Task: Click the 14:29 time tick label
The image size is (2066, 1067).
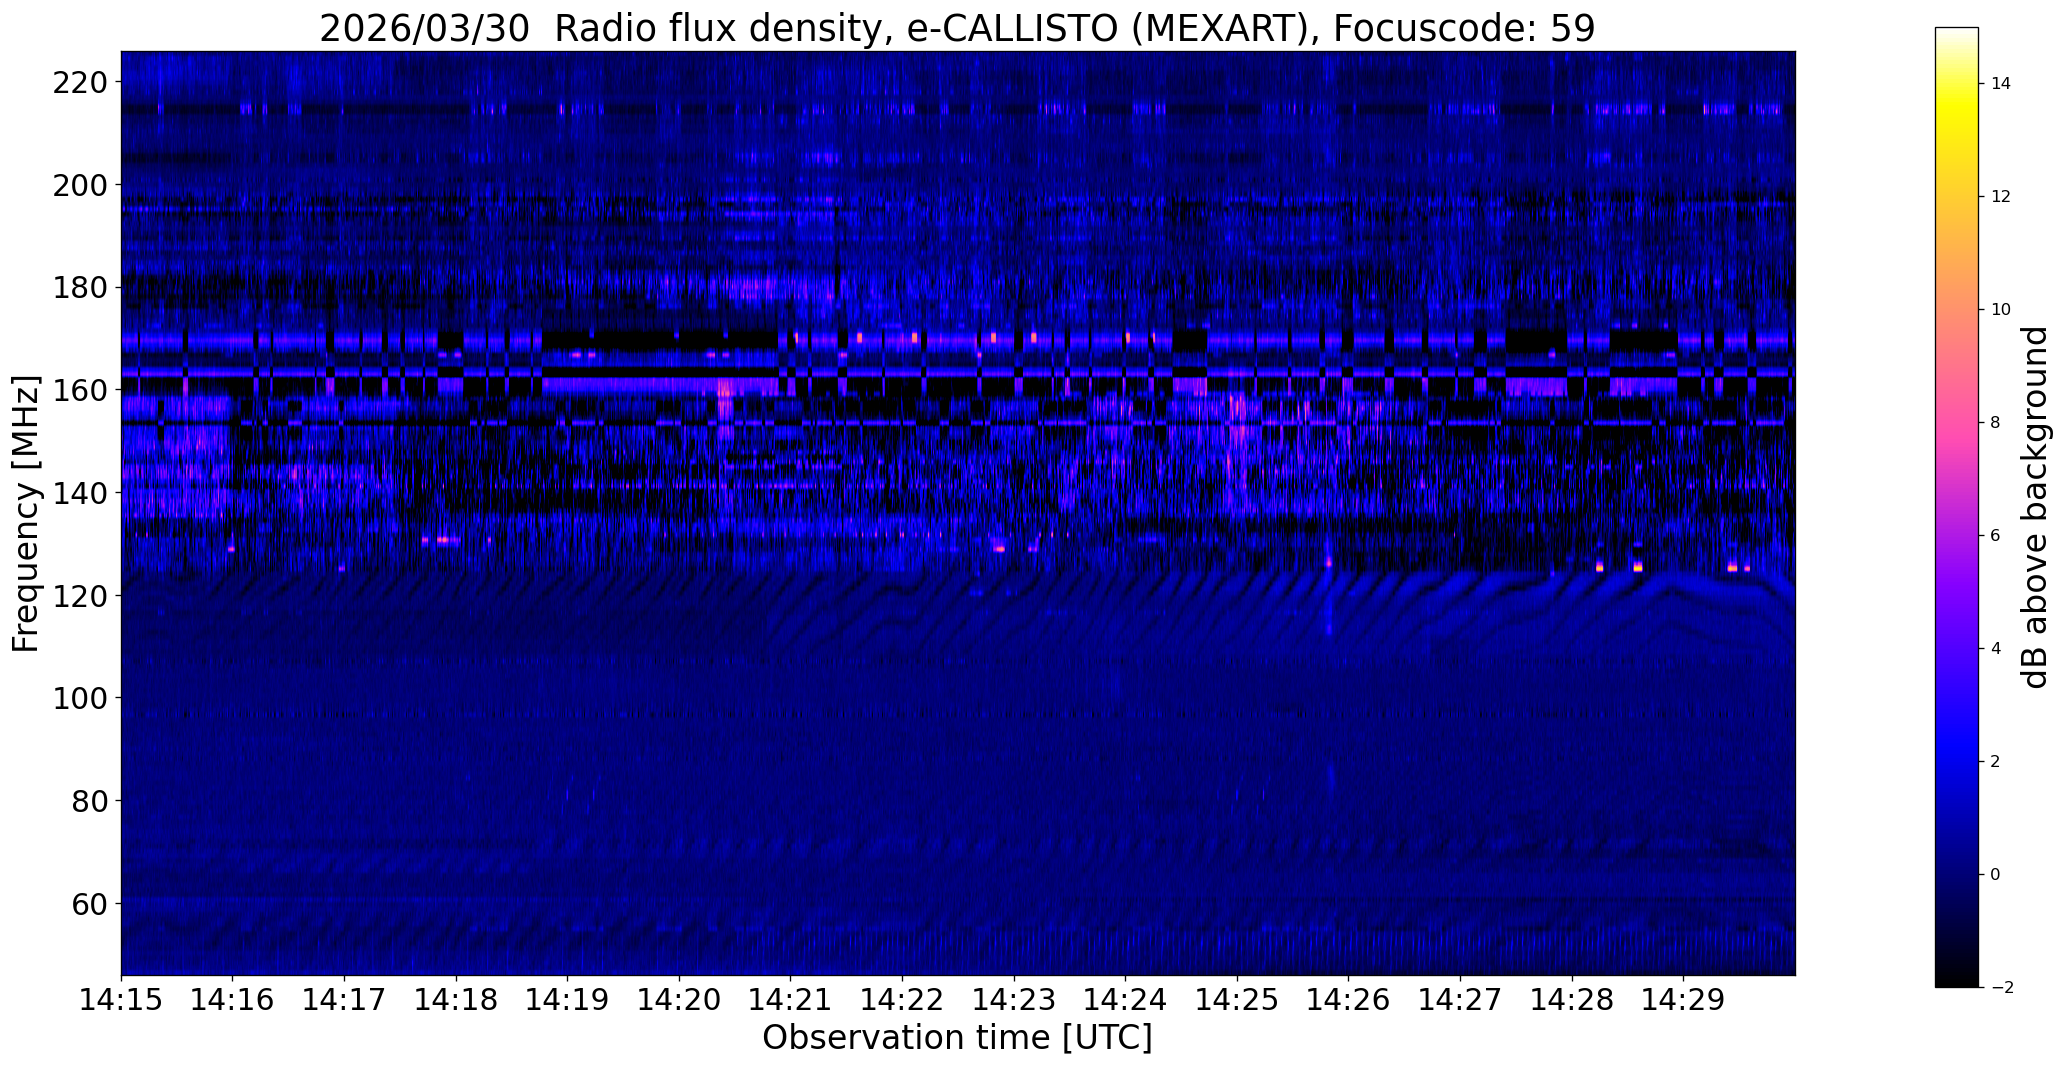Action: [1684, 1000]
